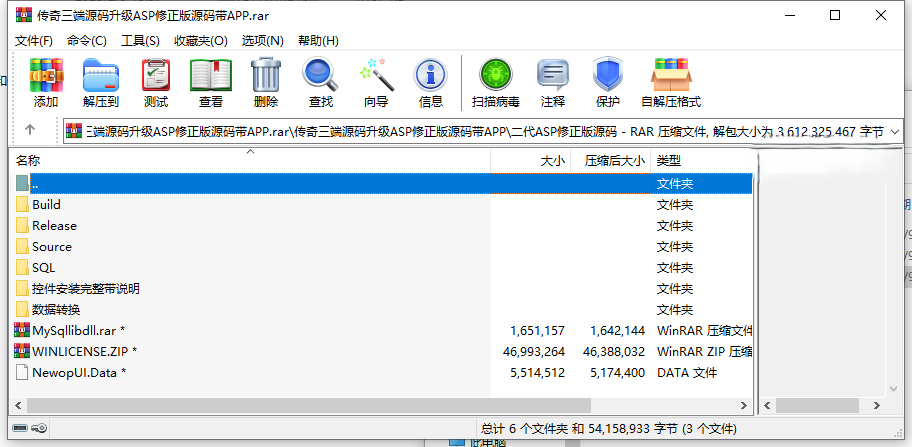912x447 pixels.
Task: Run Virus Scan (扫描病毒) icon
Action: (495, 83)
